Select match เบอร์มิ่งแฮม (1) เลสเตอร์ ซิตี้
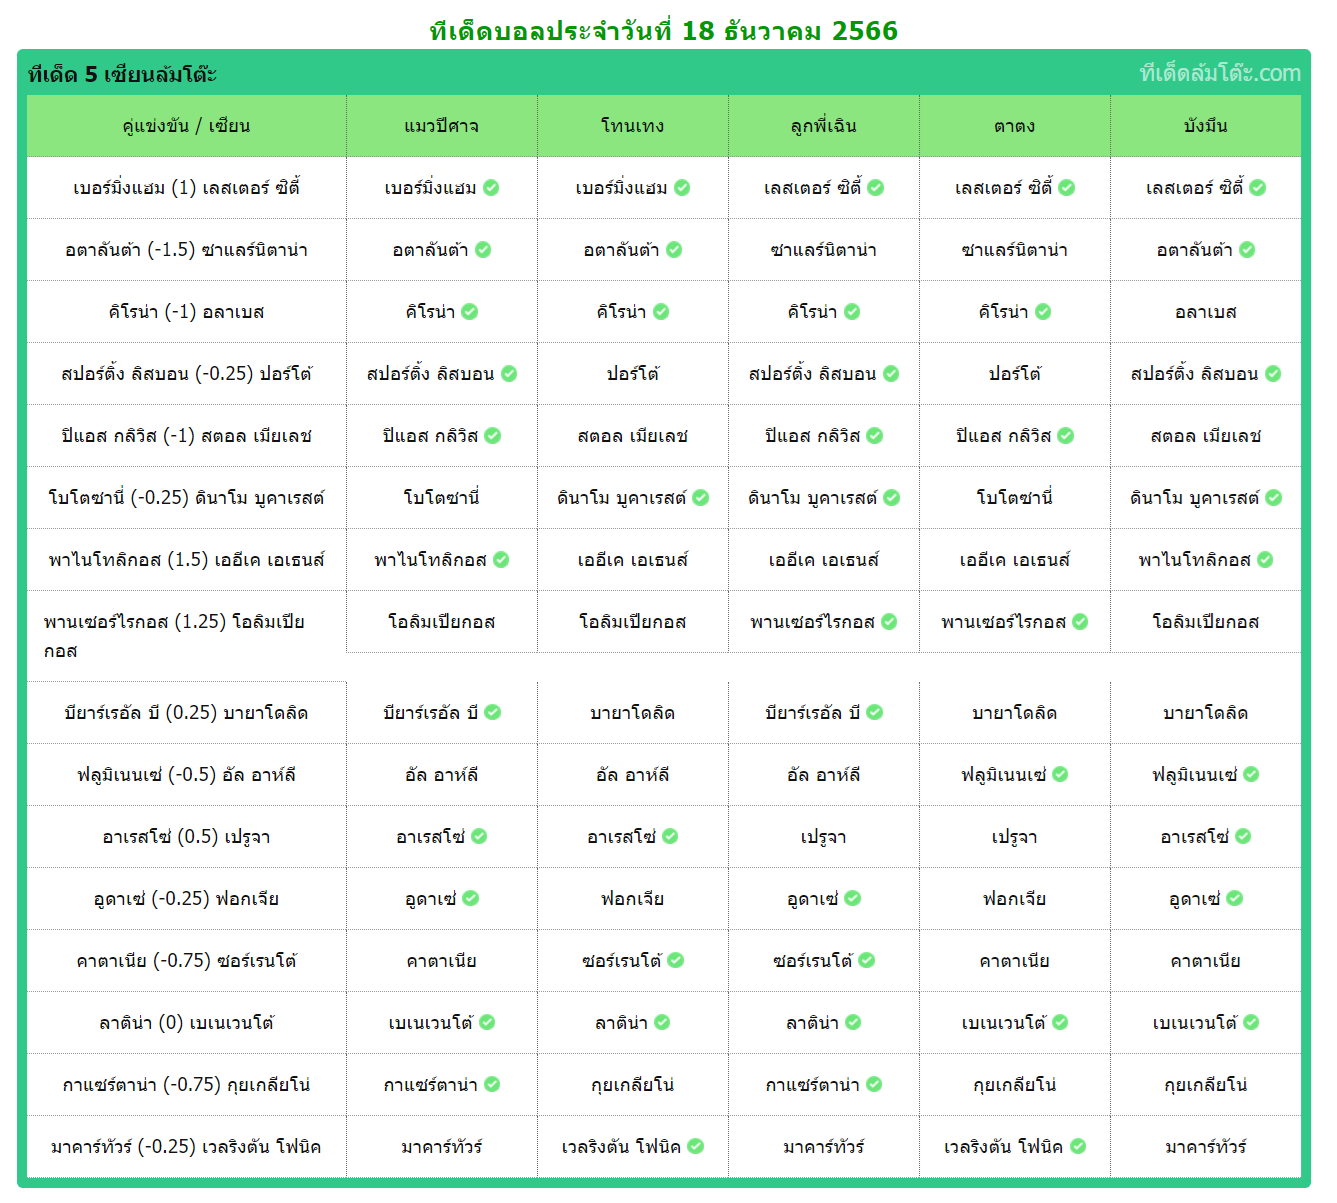This screenshot has height=1203, width=1337. coord(186,188)
